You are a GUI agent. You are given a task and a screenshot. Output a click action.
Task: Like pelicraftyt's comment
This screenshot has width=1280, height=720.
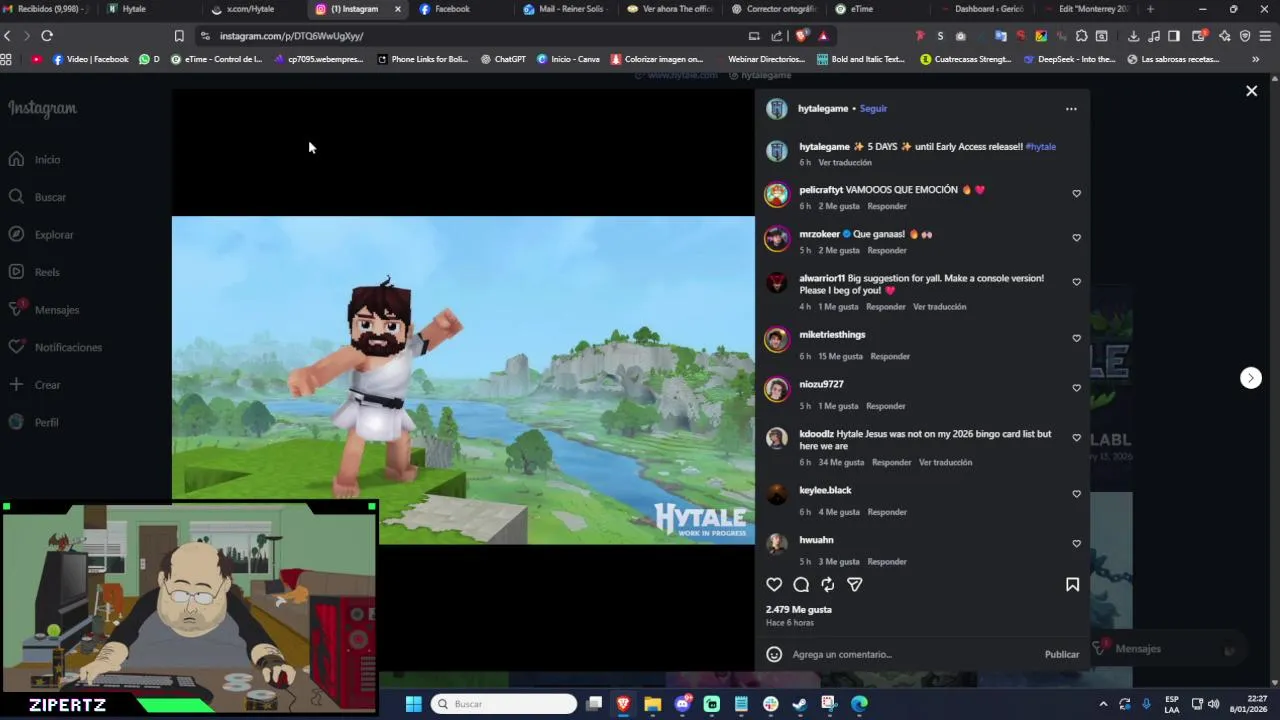[1077, 194]
